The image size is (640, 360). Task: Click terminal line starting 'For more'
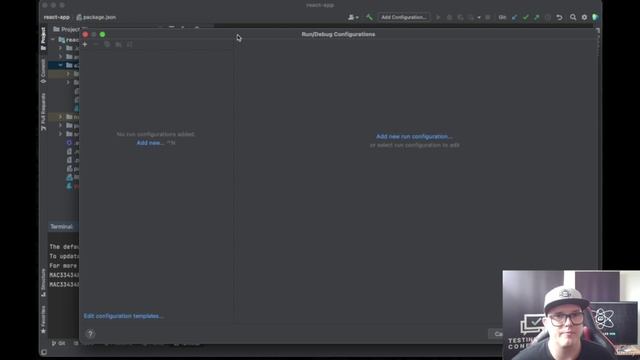(x=64, y=266)
